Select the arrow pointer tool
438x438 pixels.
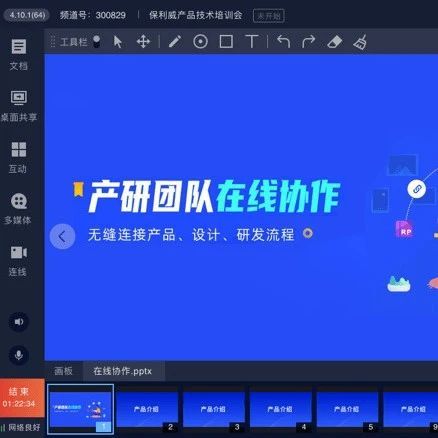point(118,42)
